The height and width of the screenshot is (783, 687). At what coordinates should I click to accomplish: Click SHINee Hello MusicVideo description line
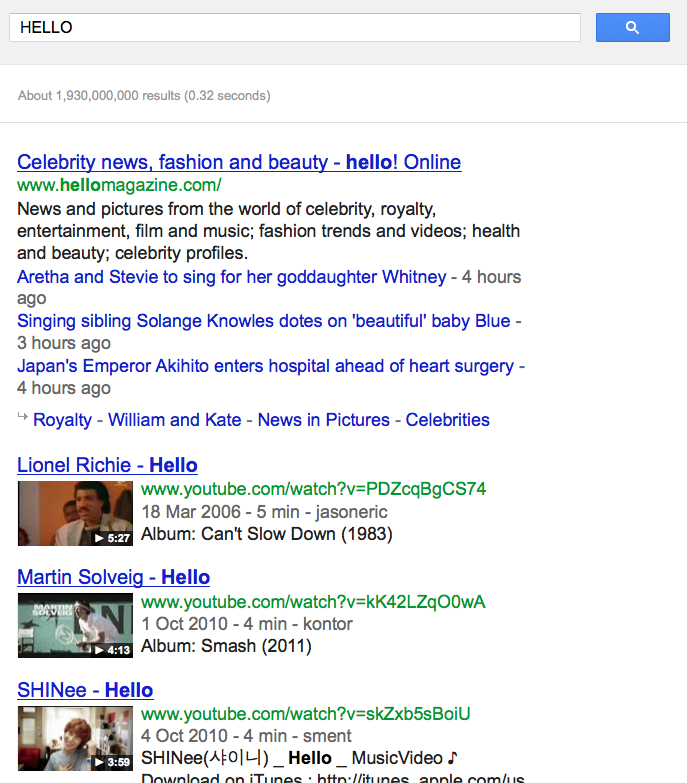pos(299,758)
